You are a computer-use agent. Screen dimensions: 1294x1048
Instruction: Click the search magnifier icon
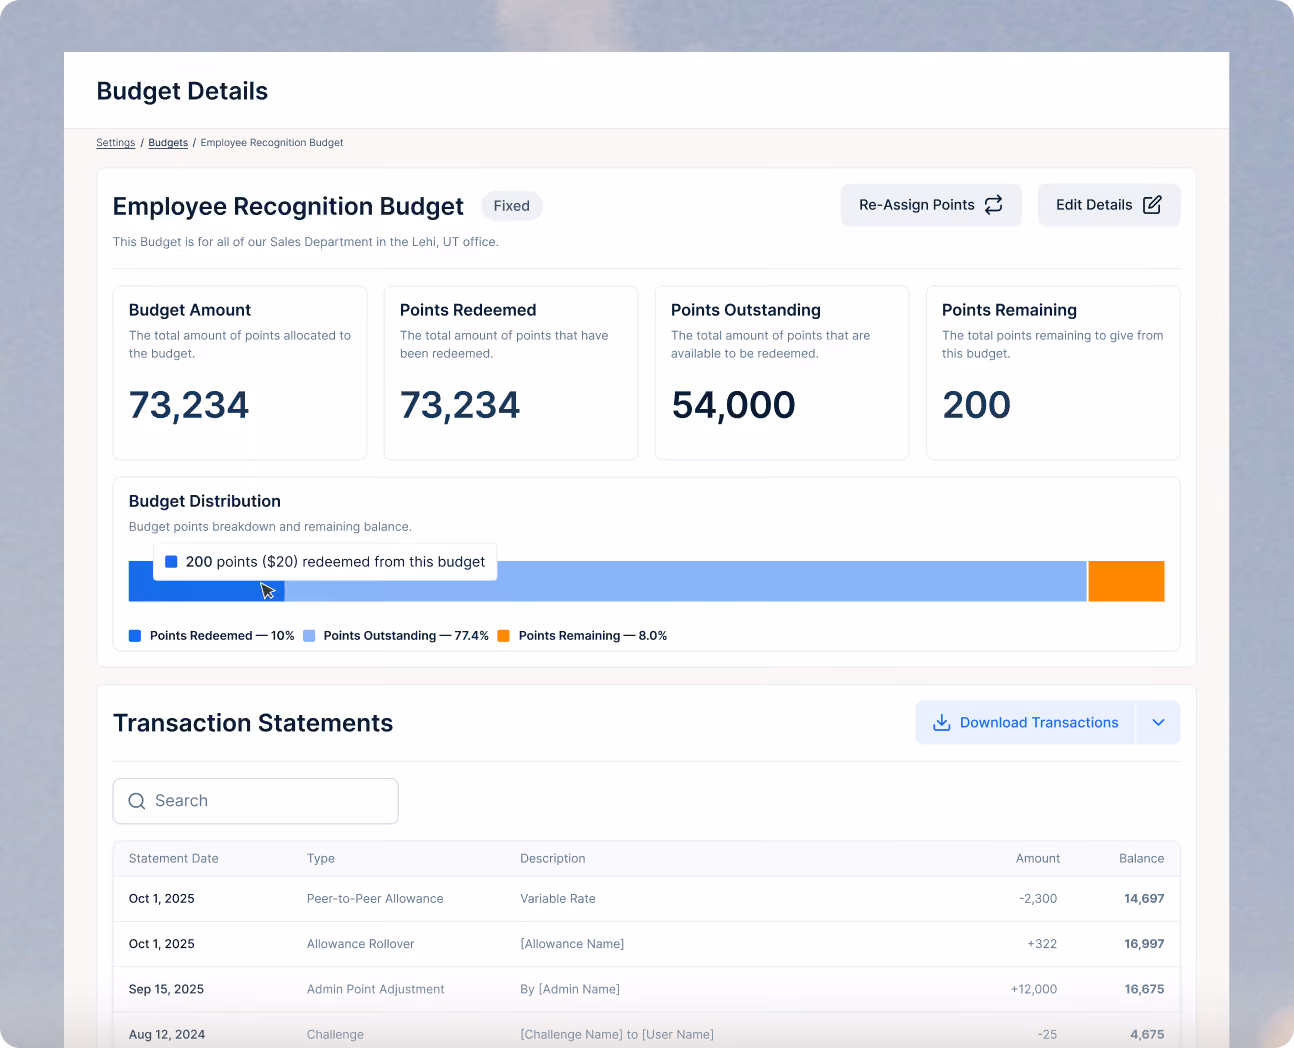[x=137, y=801]
